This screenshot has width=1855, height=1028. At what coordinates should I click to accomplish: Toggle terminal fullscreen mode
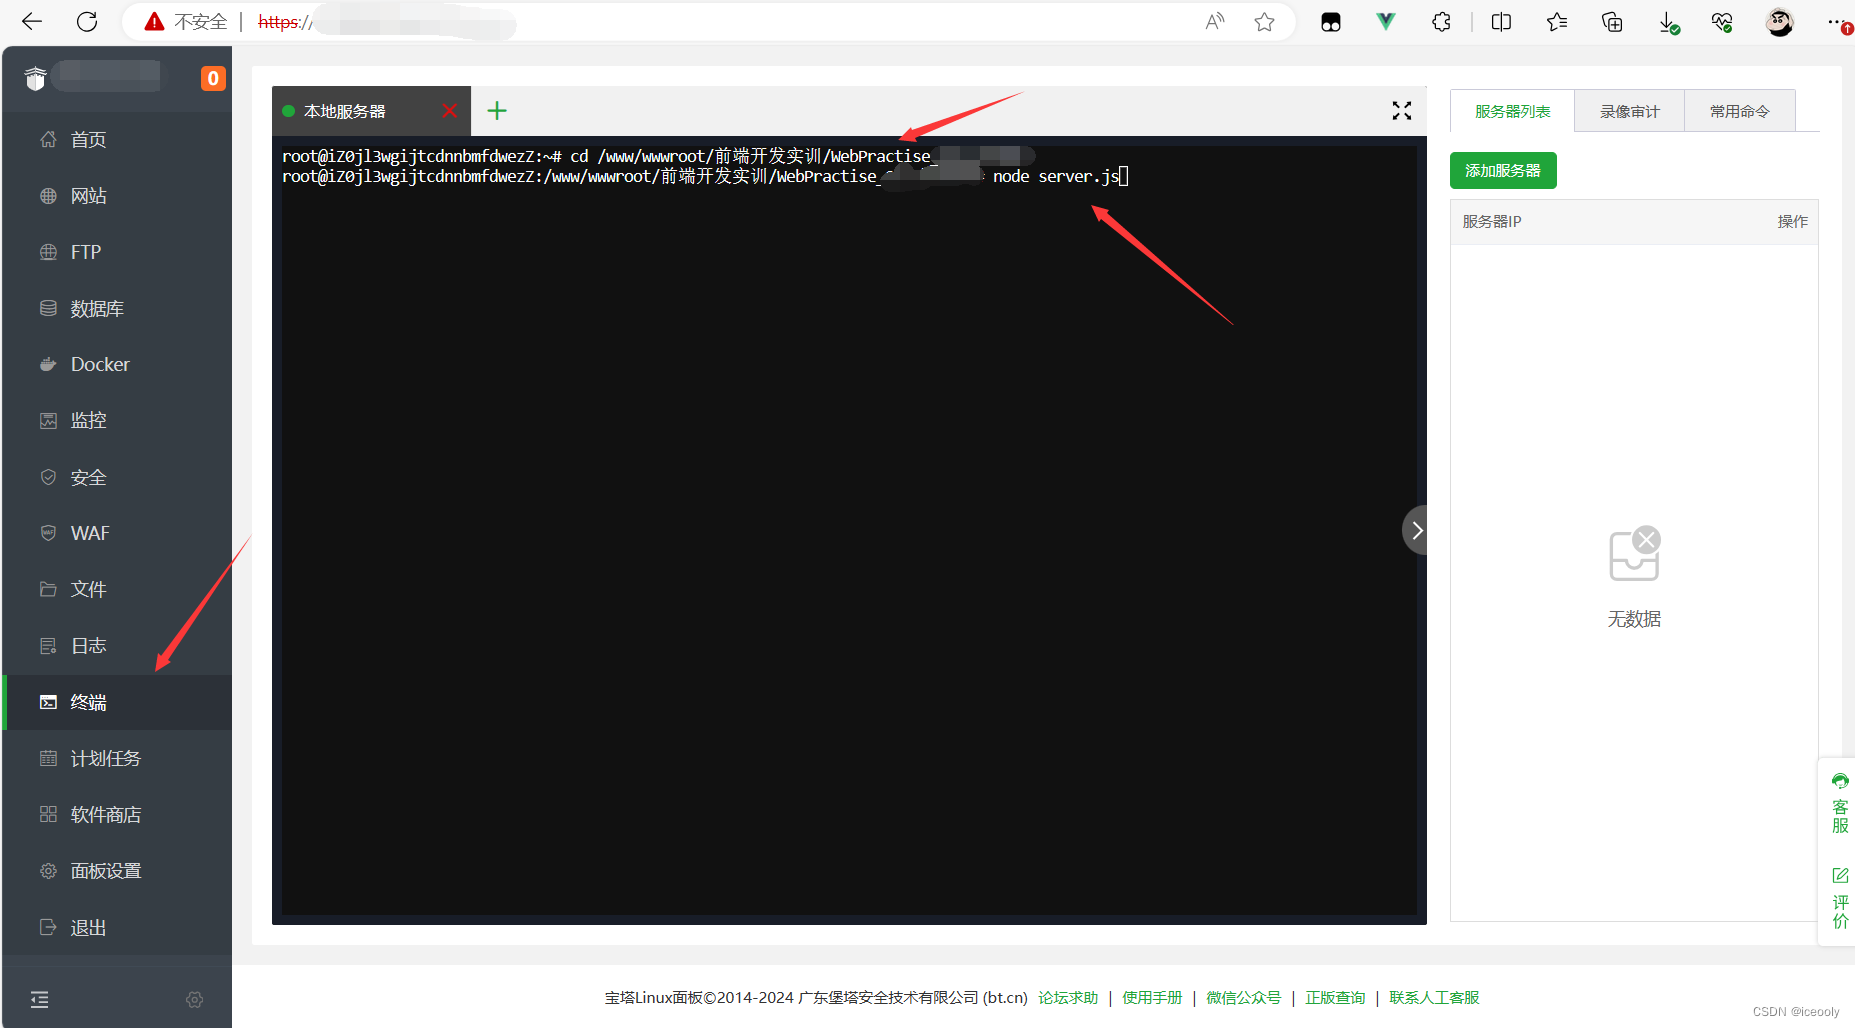[x=1402, y=111]
